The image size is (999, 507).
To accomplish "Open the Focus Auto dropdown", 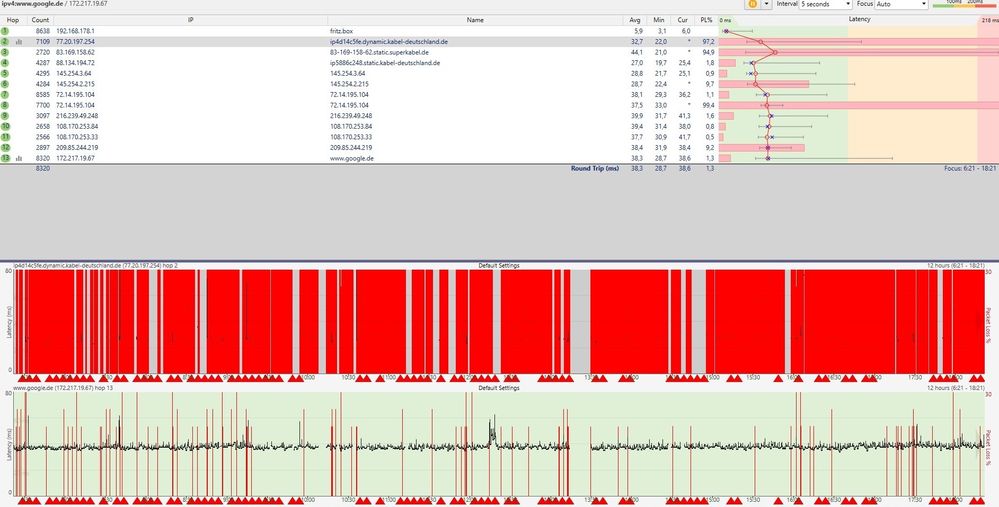I will [902, 4].
